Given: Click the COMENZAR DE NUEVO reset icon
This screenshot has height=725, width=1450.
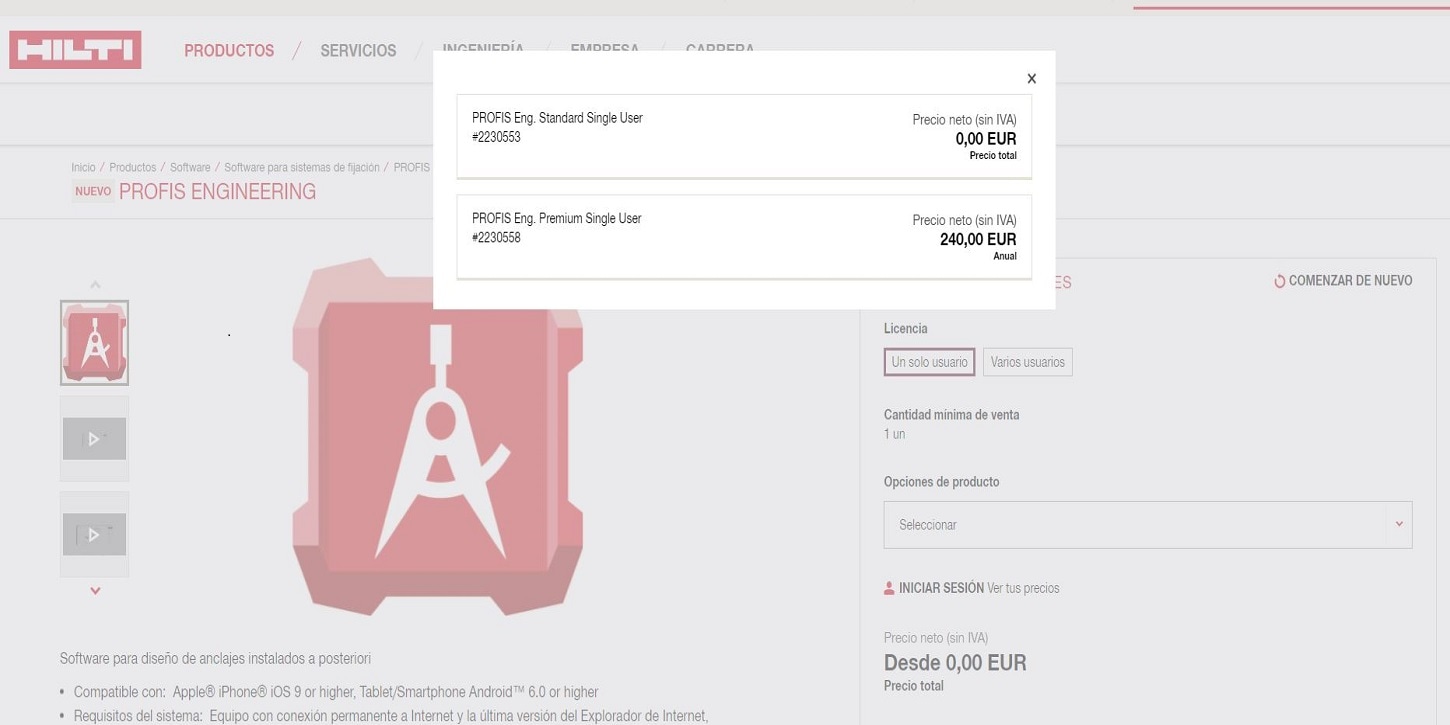Looking at the screenshot, I should click(x=1279, y=281).
